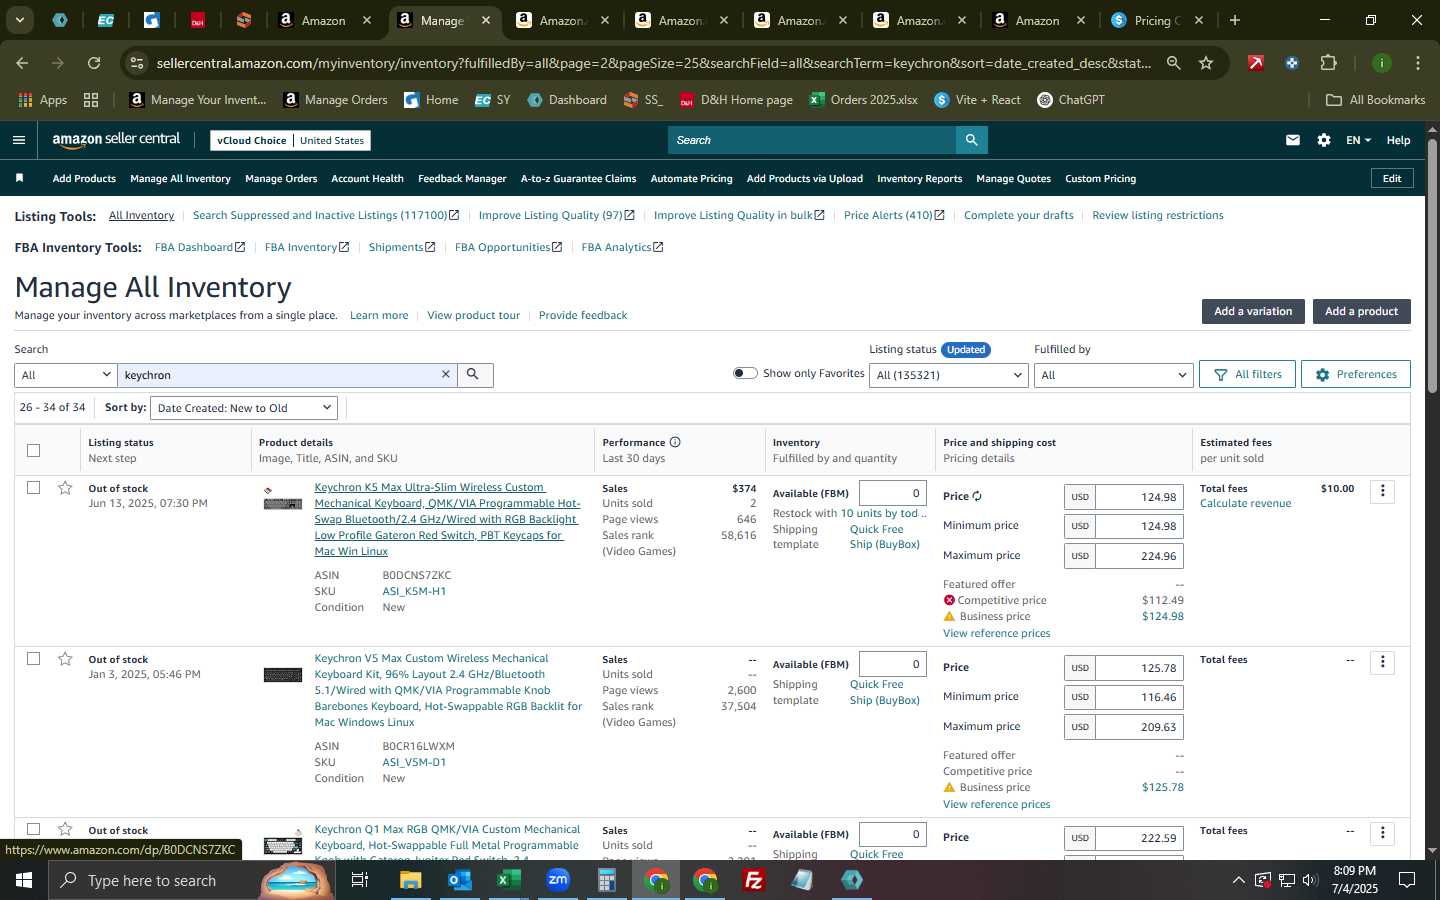Bookmark this page with the star icon

(1206, 63)
